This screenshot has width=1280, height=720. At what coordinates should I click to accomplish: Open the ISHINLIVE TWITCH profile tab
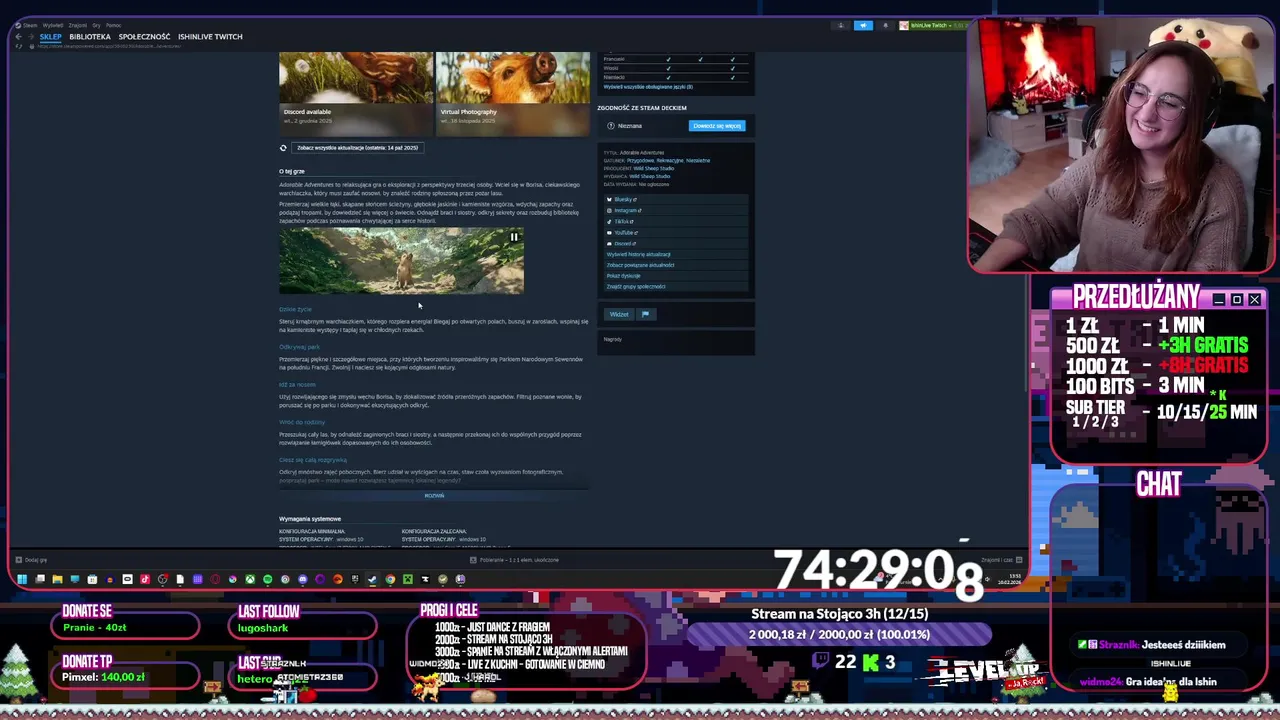(x=210, y=37)
